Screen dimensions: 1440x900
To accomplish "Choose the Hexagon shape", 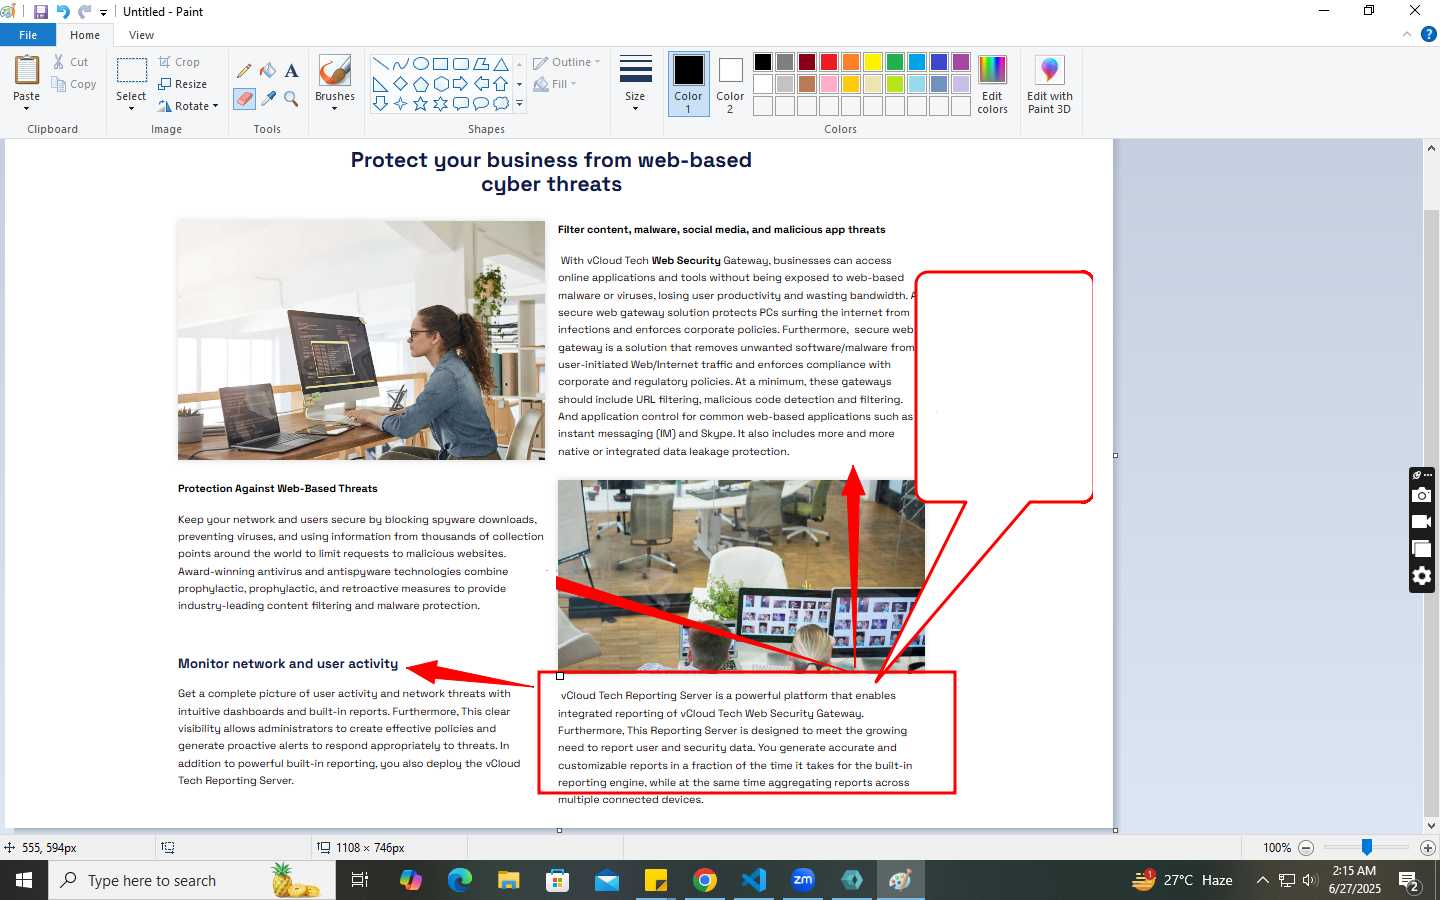I will (441, 84).
